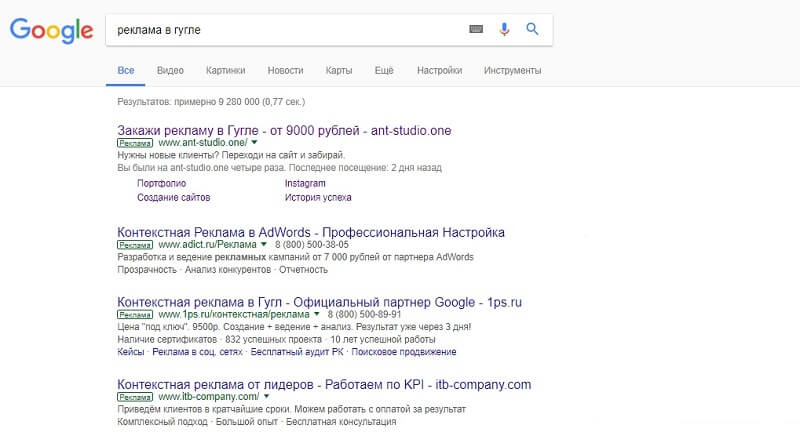The height and width of the screenshot is (443, 800).
Task: Open the Карты tab
Action: (x=338, y=71)
